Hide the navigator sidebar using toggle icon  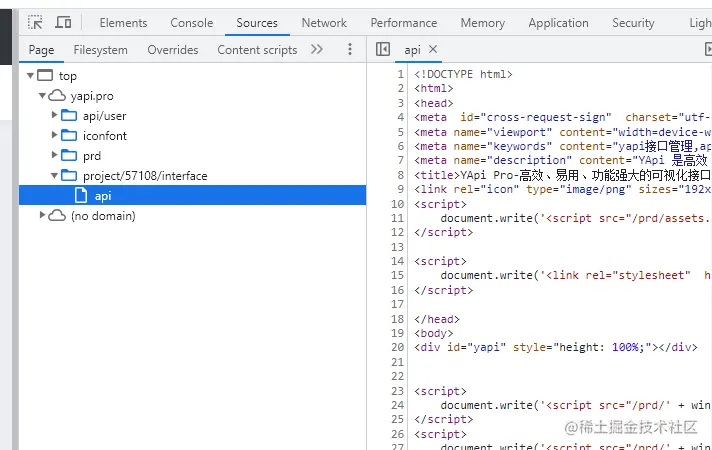[x=383, y=49]
